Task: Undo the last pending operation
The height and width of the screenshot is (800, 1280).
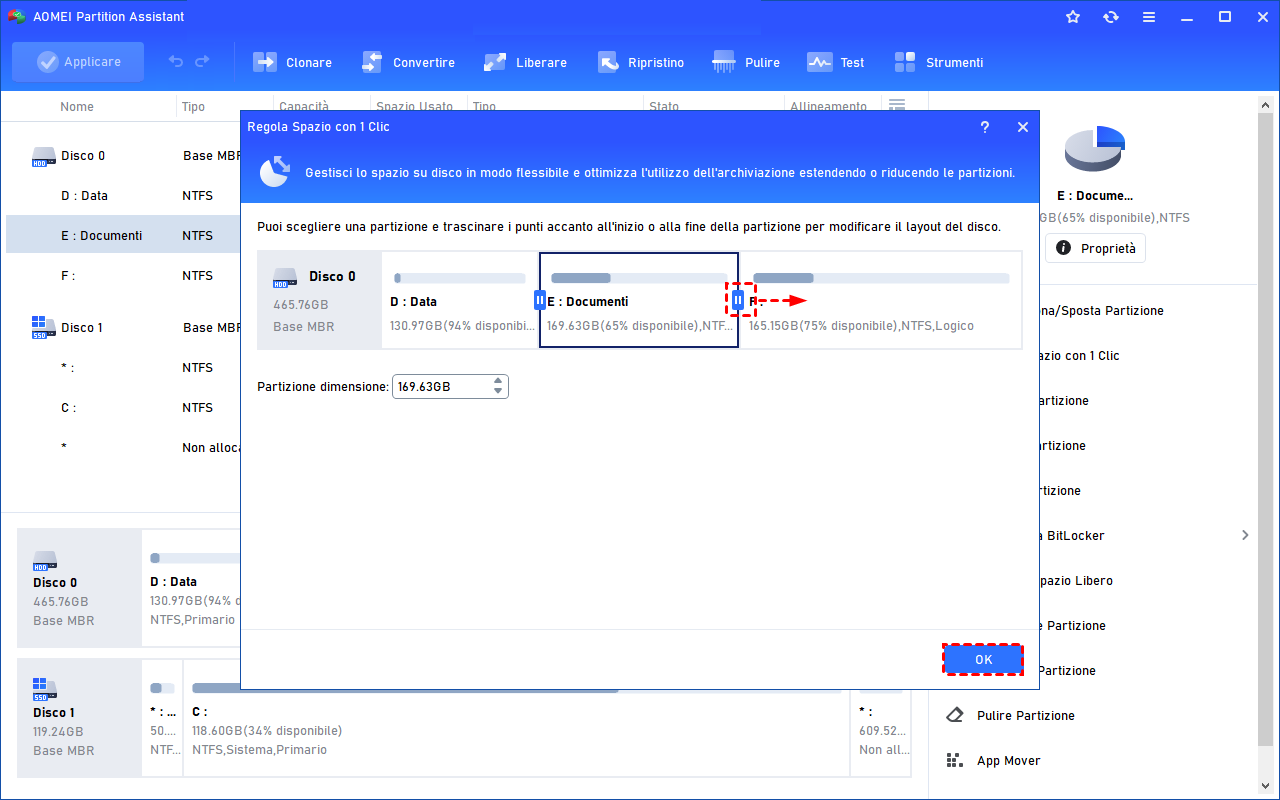Action: 176,62
